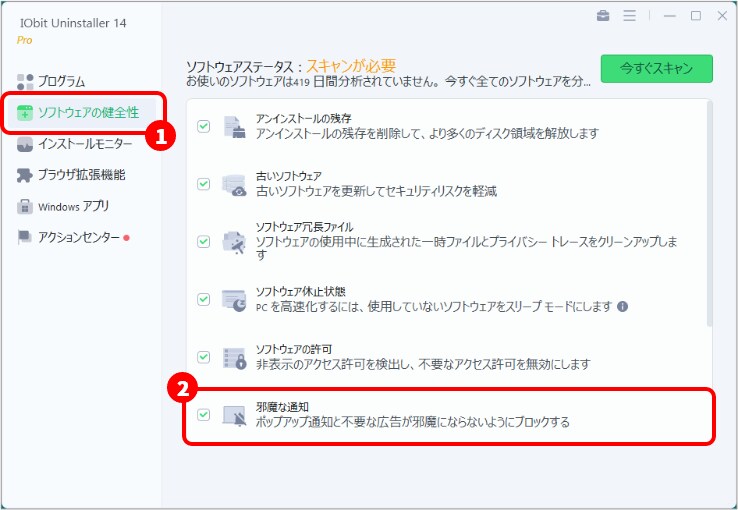Uncheck 邪魔な通知 checkbox
The image size is (738, 510).
tap(203, 414)
